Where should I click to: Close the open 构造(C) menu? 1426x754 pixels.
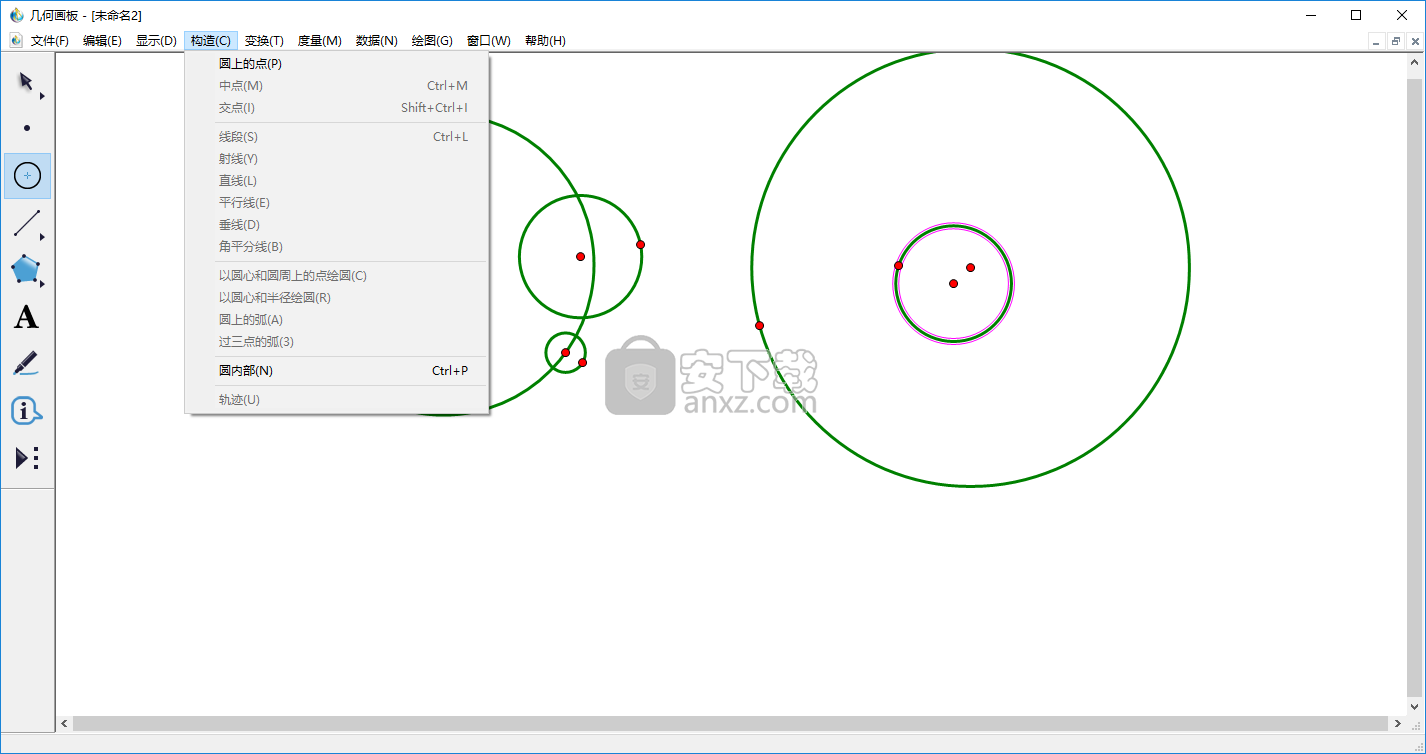point(211,41)
